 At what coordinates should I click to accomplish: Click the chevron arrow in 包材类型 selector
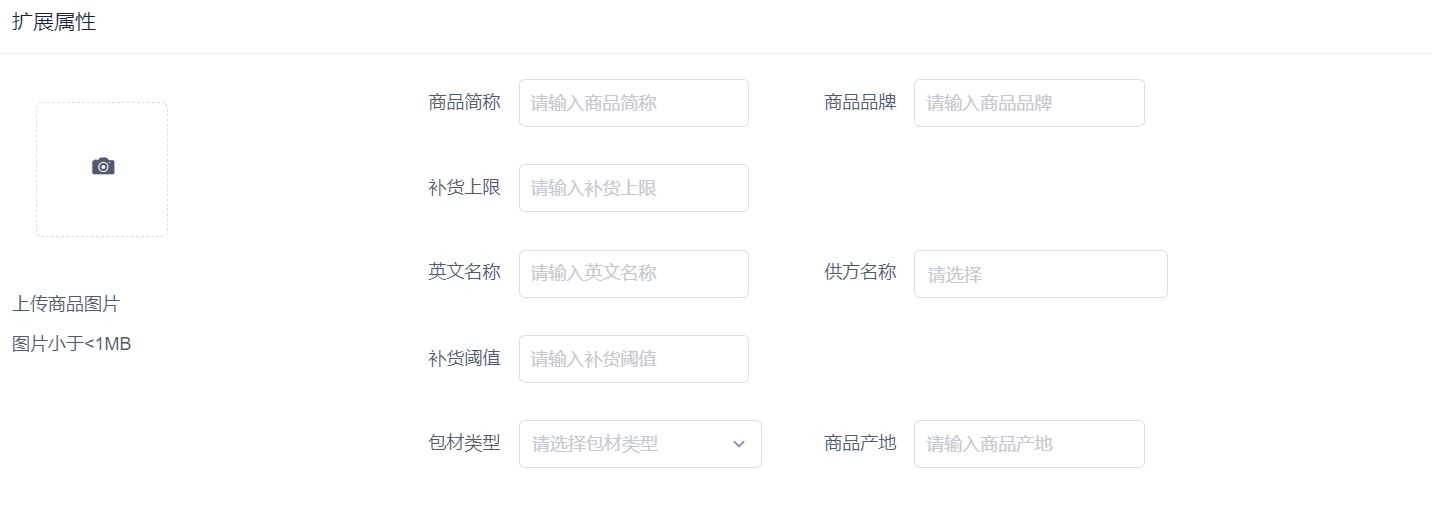tap(739, 444)
